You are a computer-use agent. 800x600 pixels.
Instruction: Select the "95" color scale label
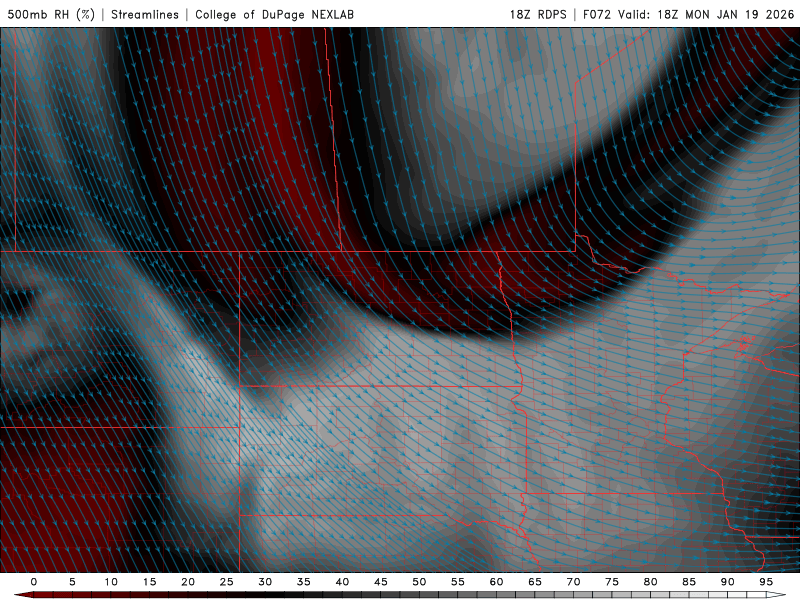click(x=766, y=582)
